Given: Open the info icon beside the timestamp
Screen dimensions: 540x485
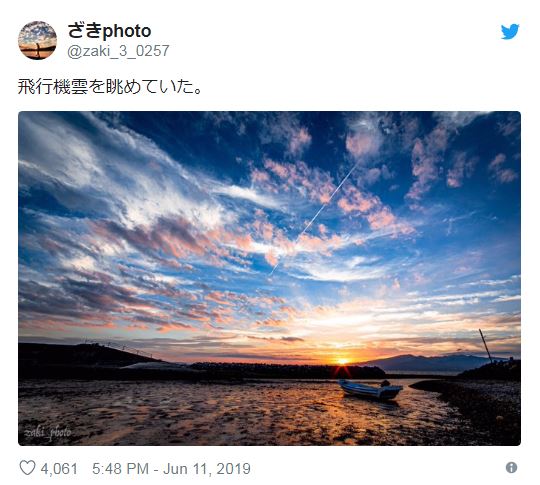Looking at the screenshot, I should tap(511, 467).
